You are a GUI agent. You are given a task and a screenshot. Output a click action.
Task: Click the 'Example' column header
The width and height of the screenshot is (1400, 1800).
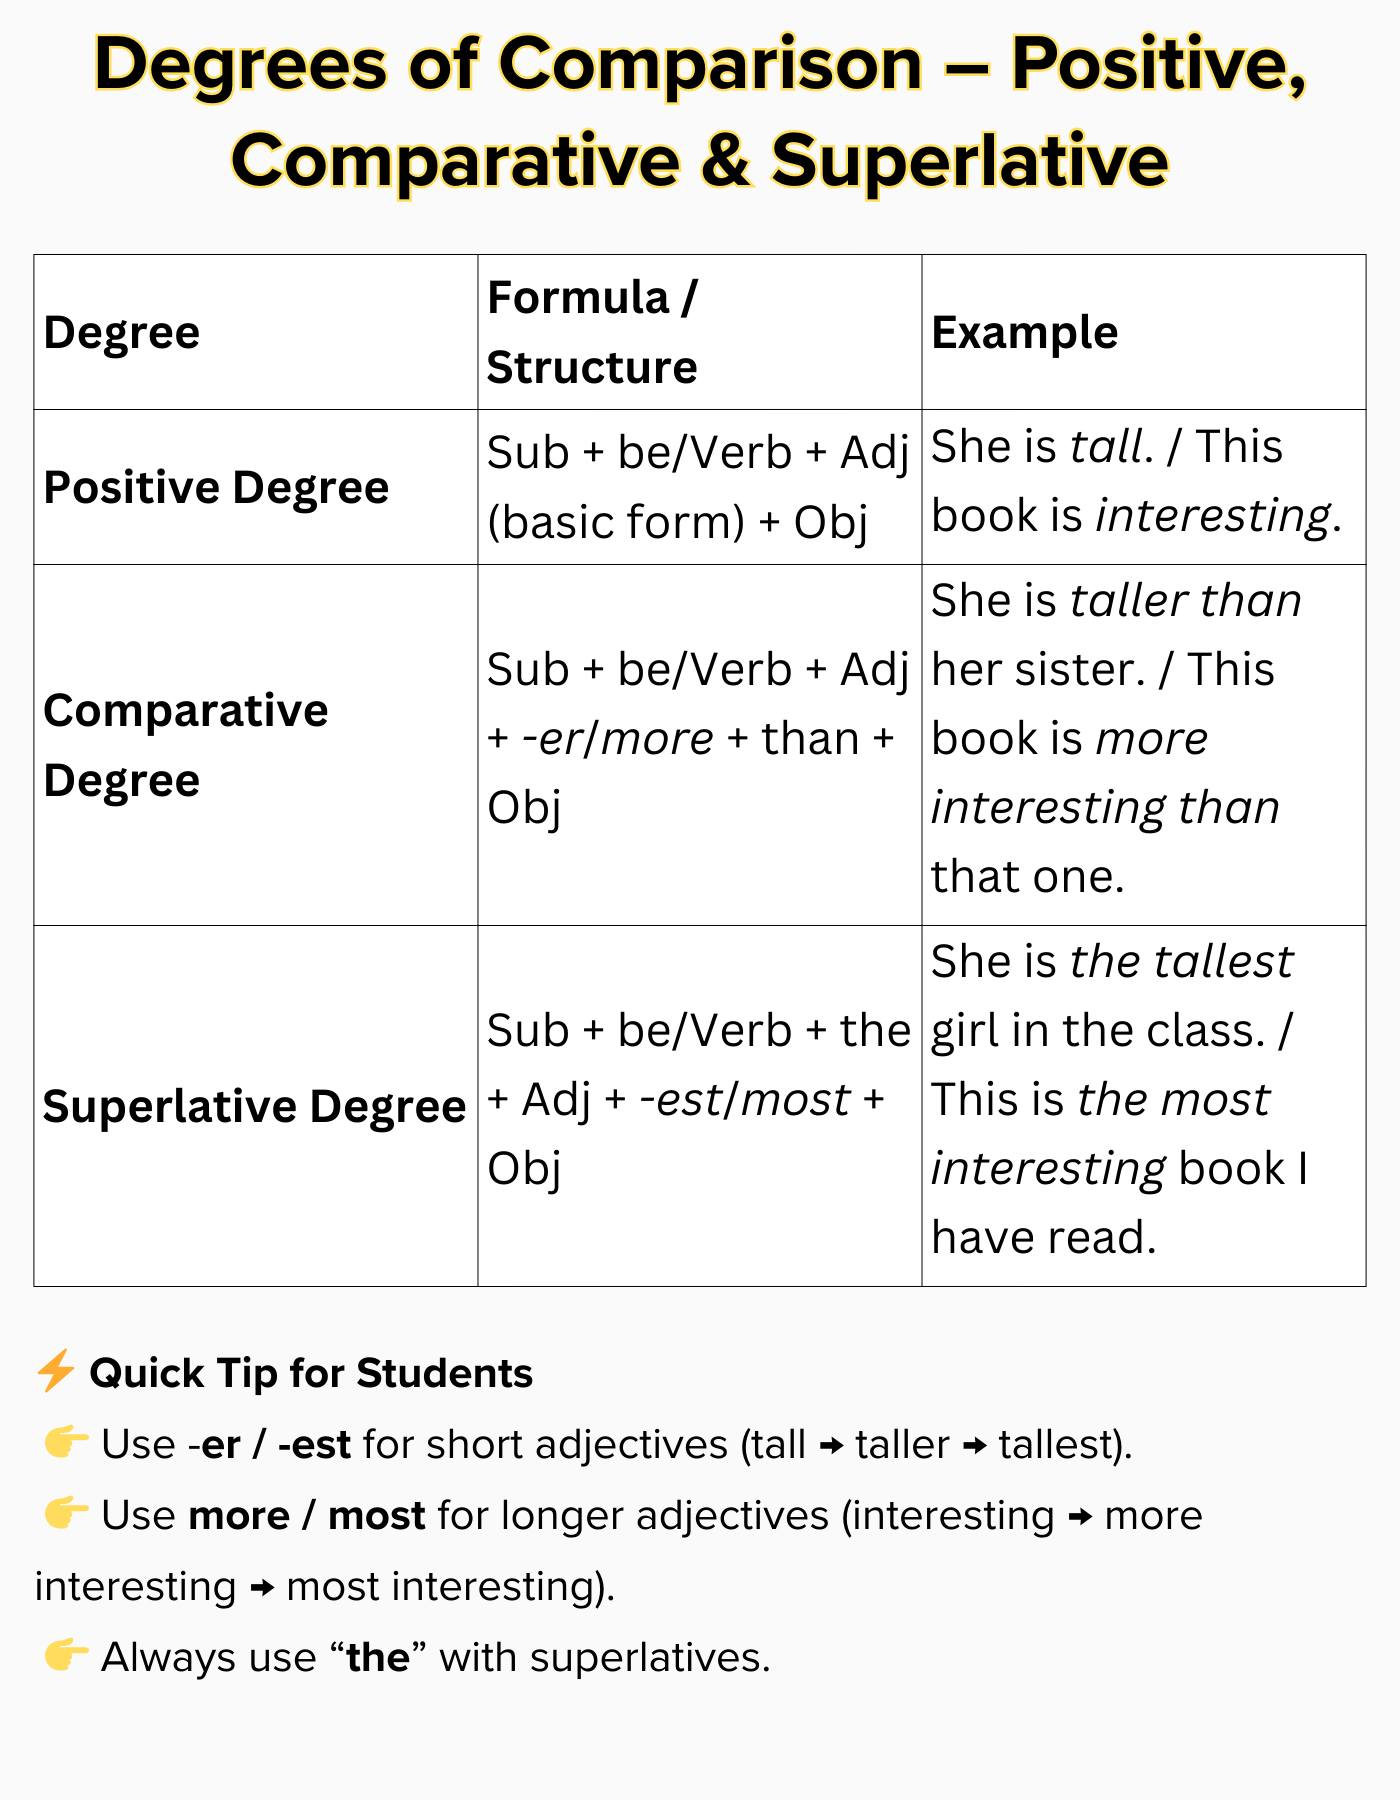click(1024, 332)
